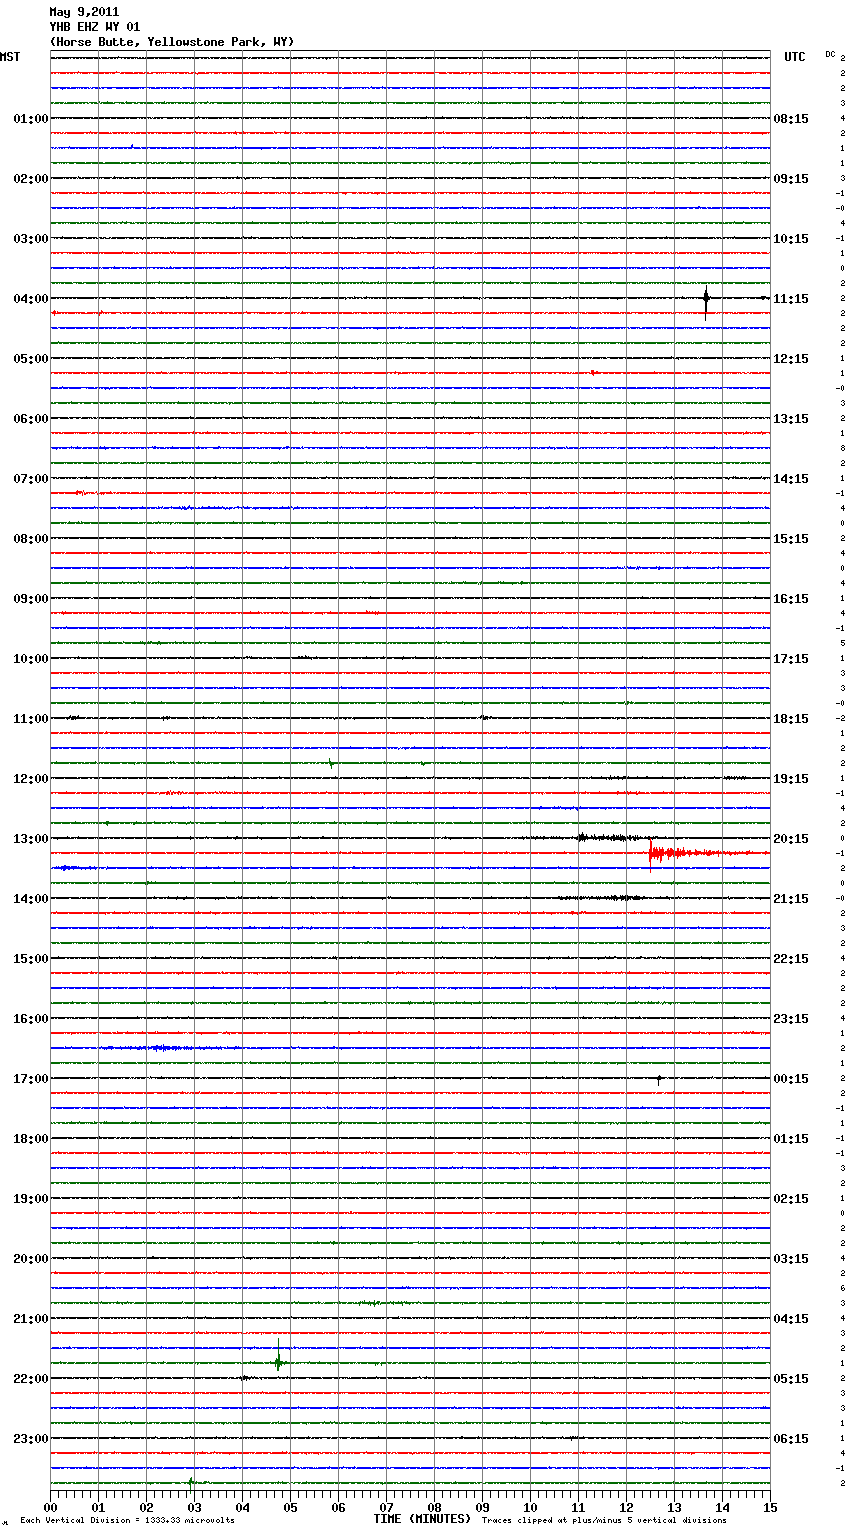Click the UTC time label "08:15"
The image size is (850, 1534).
(x=791, y=119)
